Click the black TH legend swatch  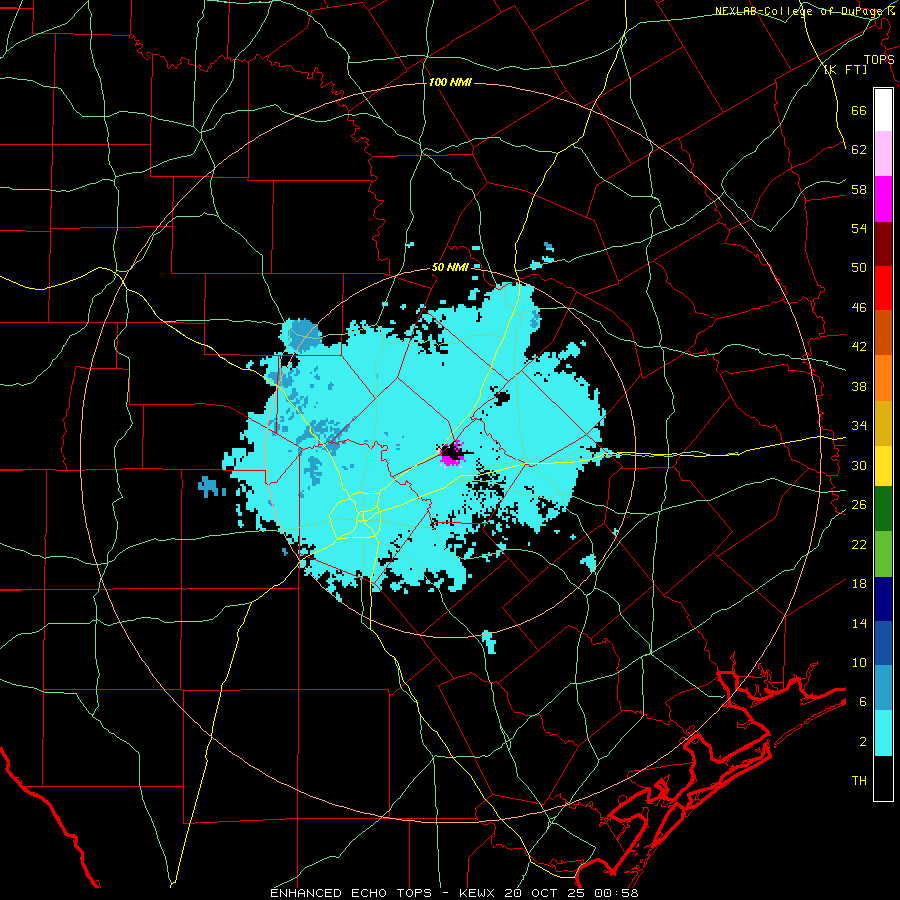[x=883, y=778]
